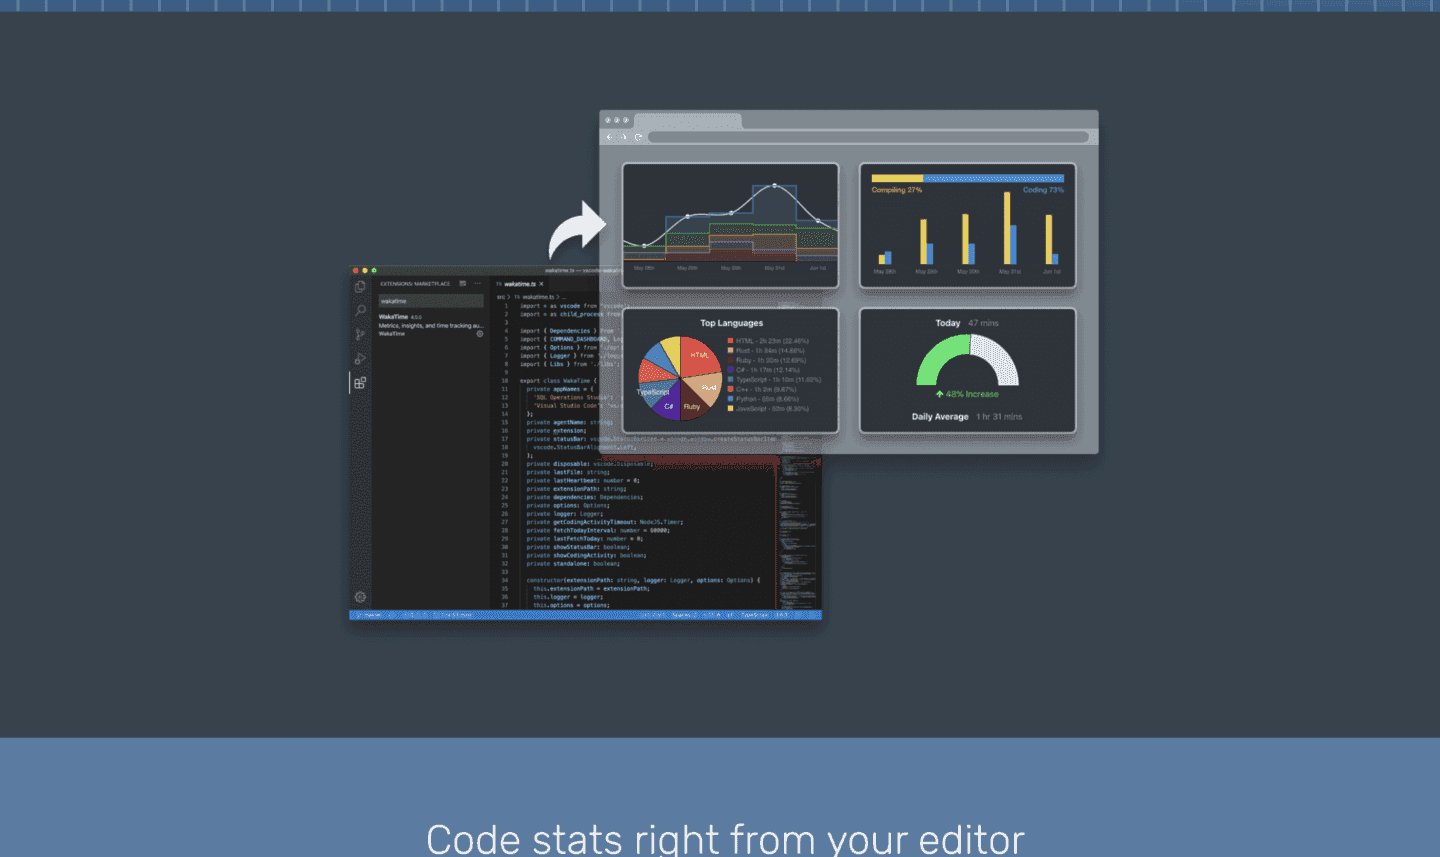
Task: Click blue Coding segment of progress bar
Action: (x=993, y=178)
